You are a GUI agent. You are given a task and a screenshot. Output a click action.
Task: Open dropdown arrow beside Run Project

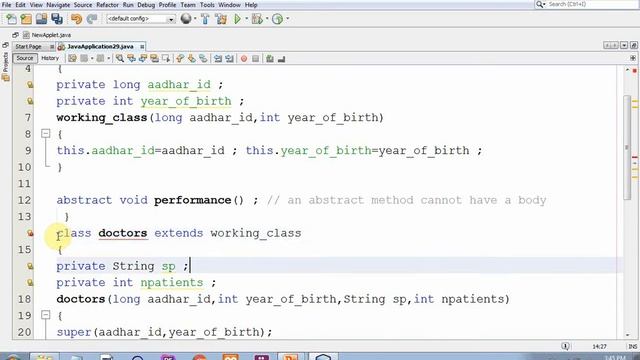point(247,19)
